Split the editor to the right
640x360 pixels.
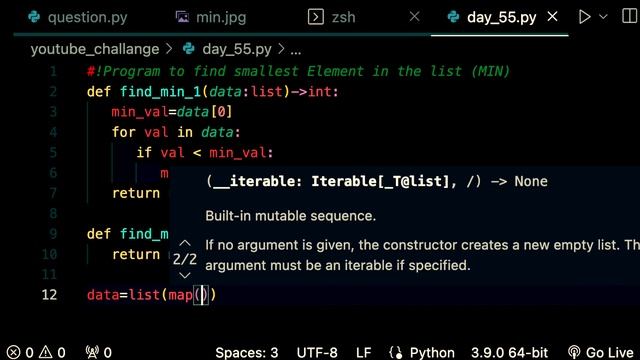click(629, 16)
